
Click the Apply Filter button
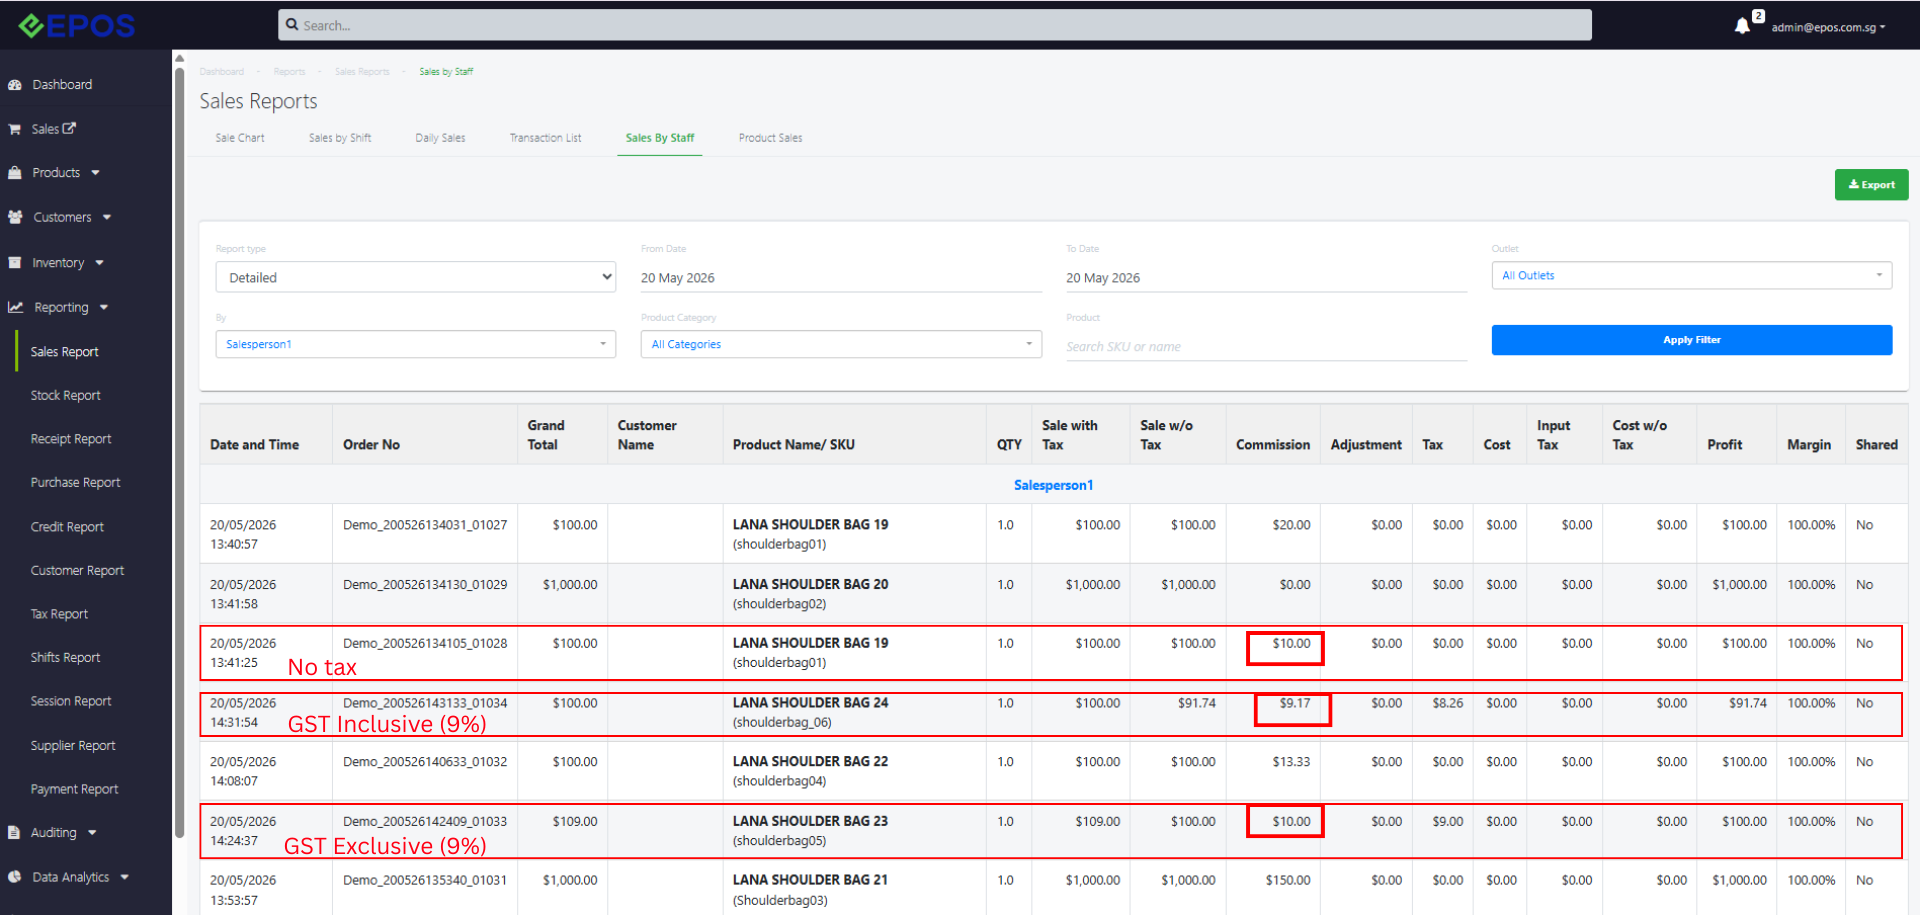coord(1692,340)
